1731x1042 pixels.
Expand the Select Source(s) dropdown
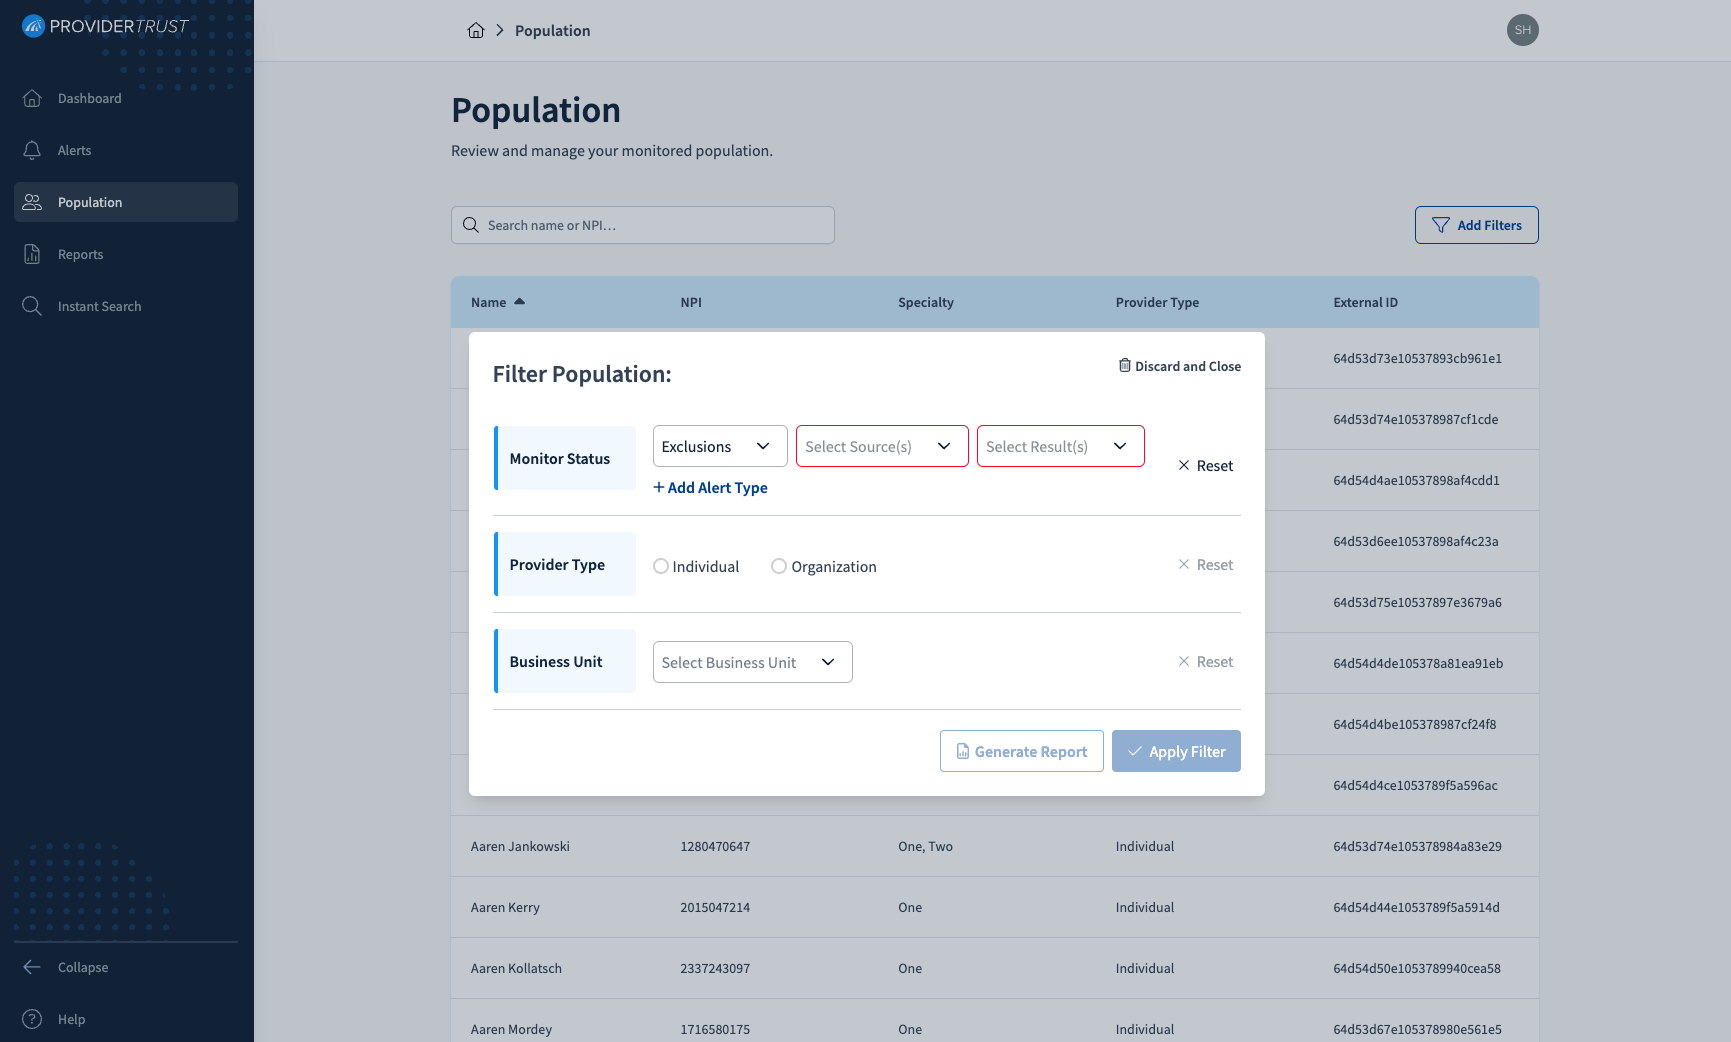(x=882, y=446)
